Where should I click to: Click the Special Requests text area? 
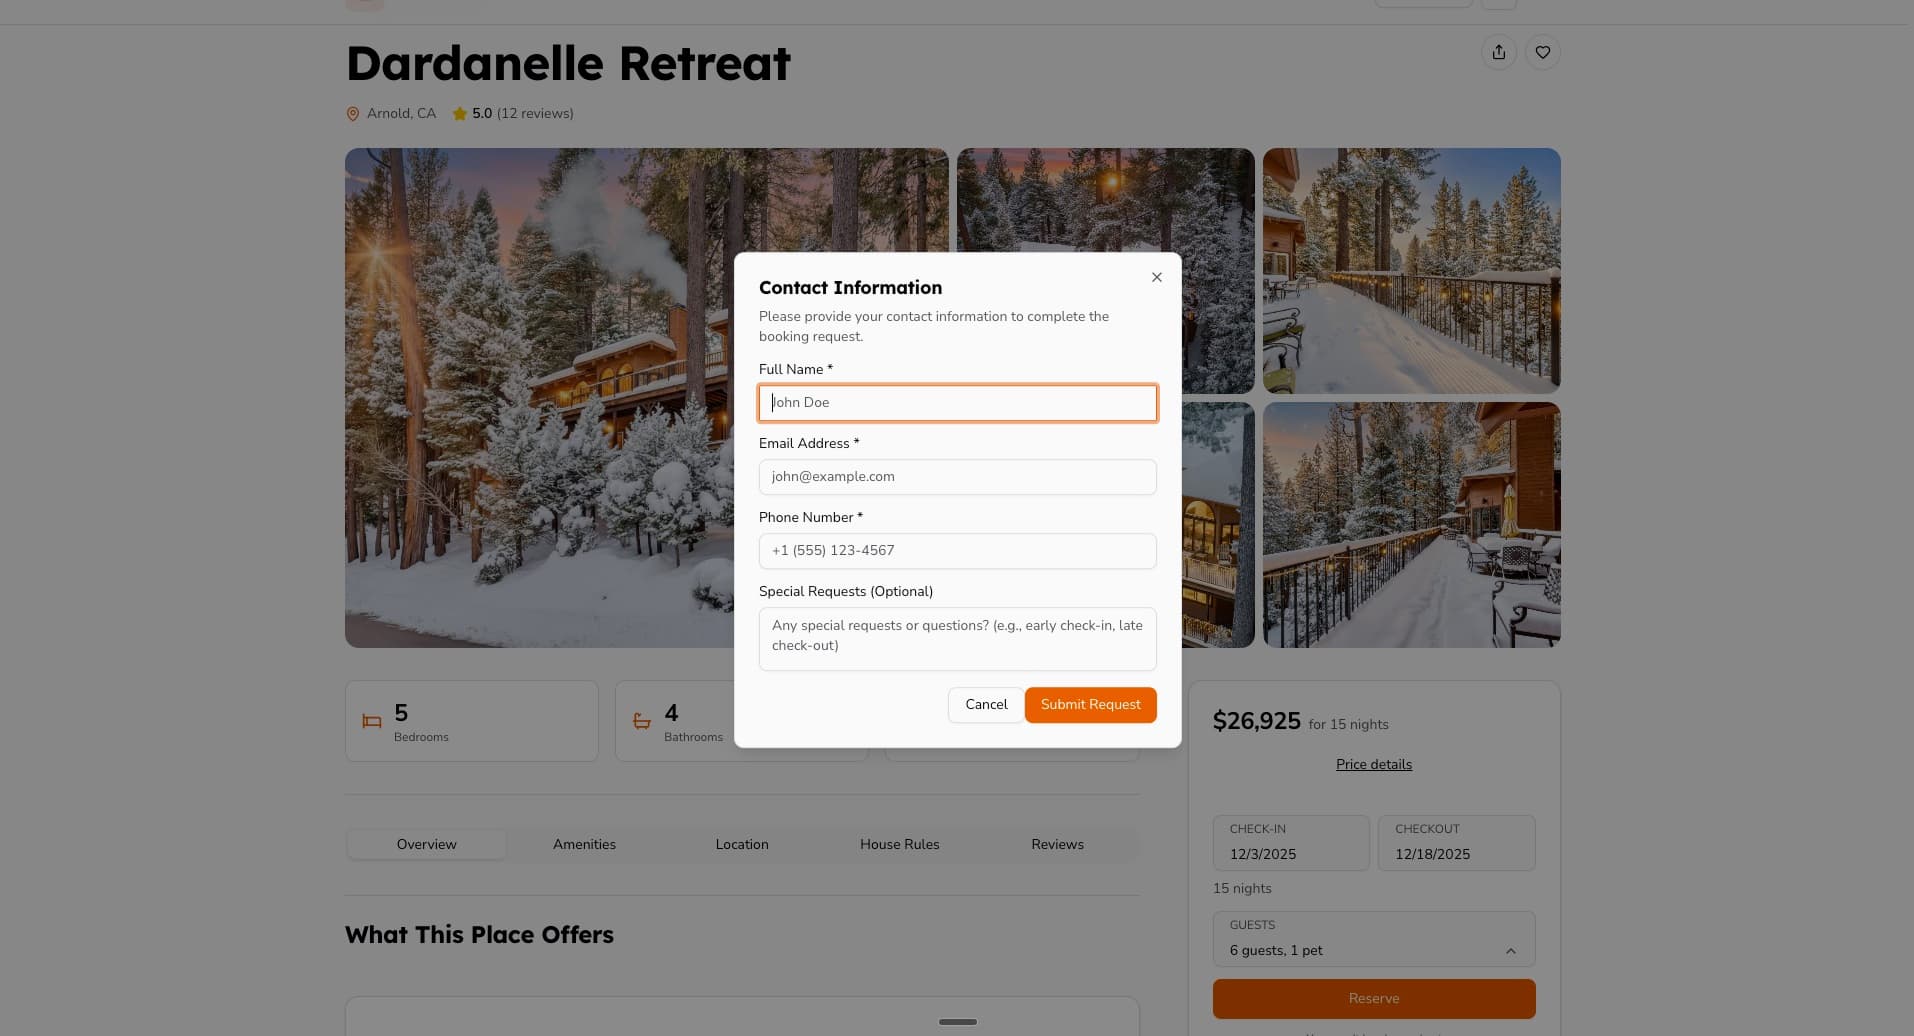coord(957,638)
